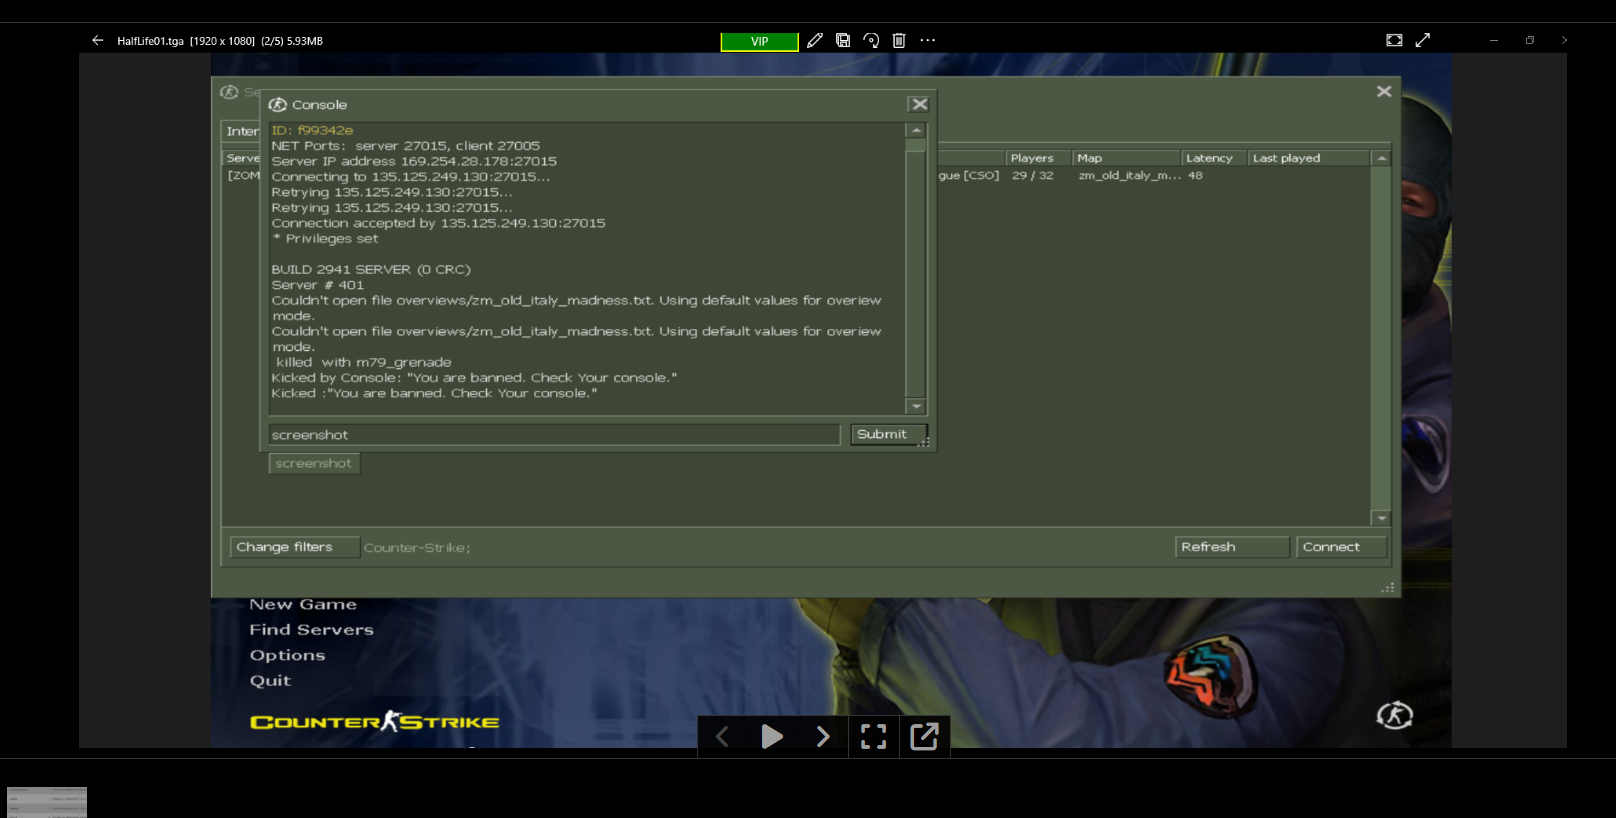Viewport: 1616px width, 818px height.
Task: Close the Console window with its X
Action: coord(919,104)
